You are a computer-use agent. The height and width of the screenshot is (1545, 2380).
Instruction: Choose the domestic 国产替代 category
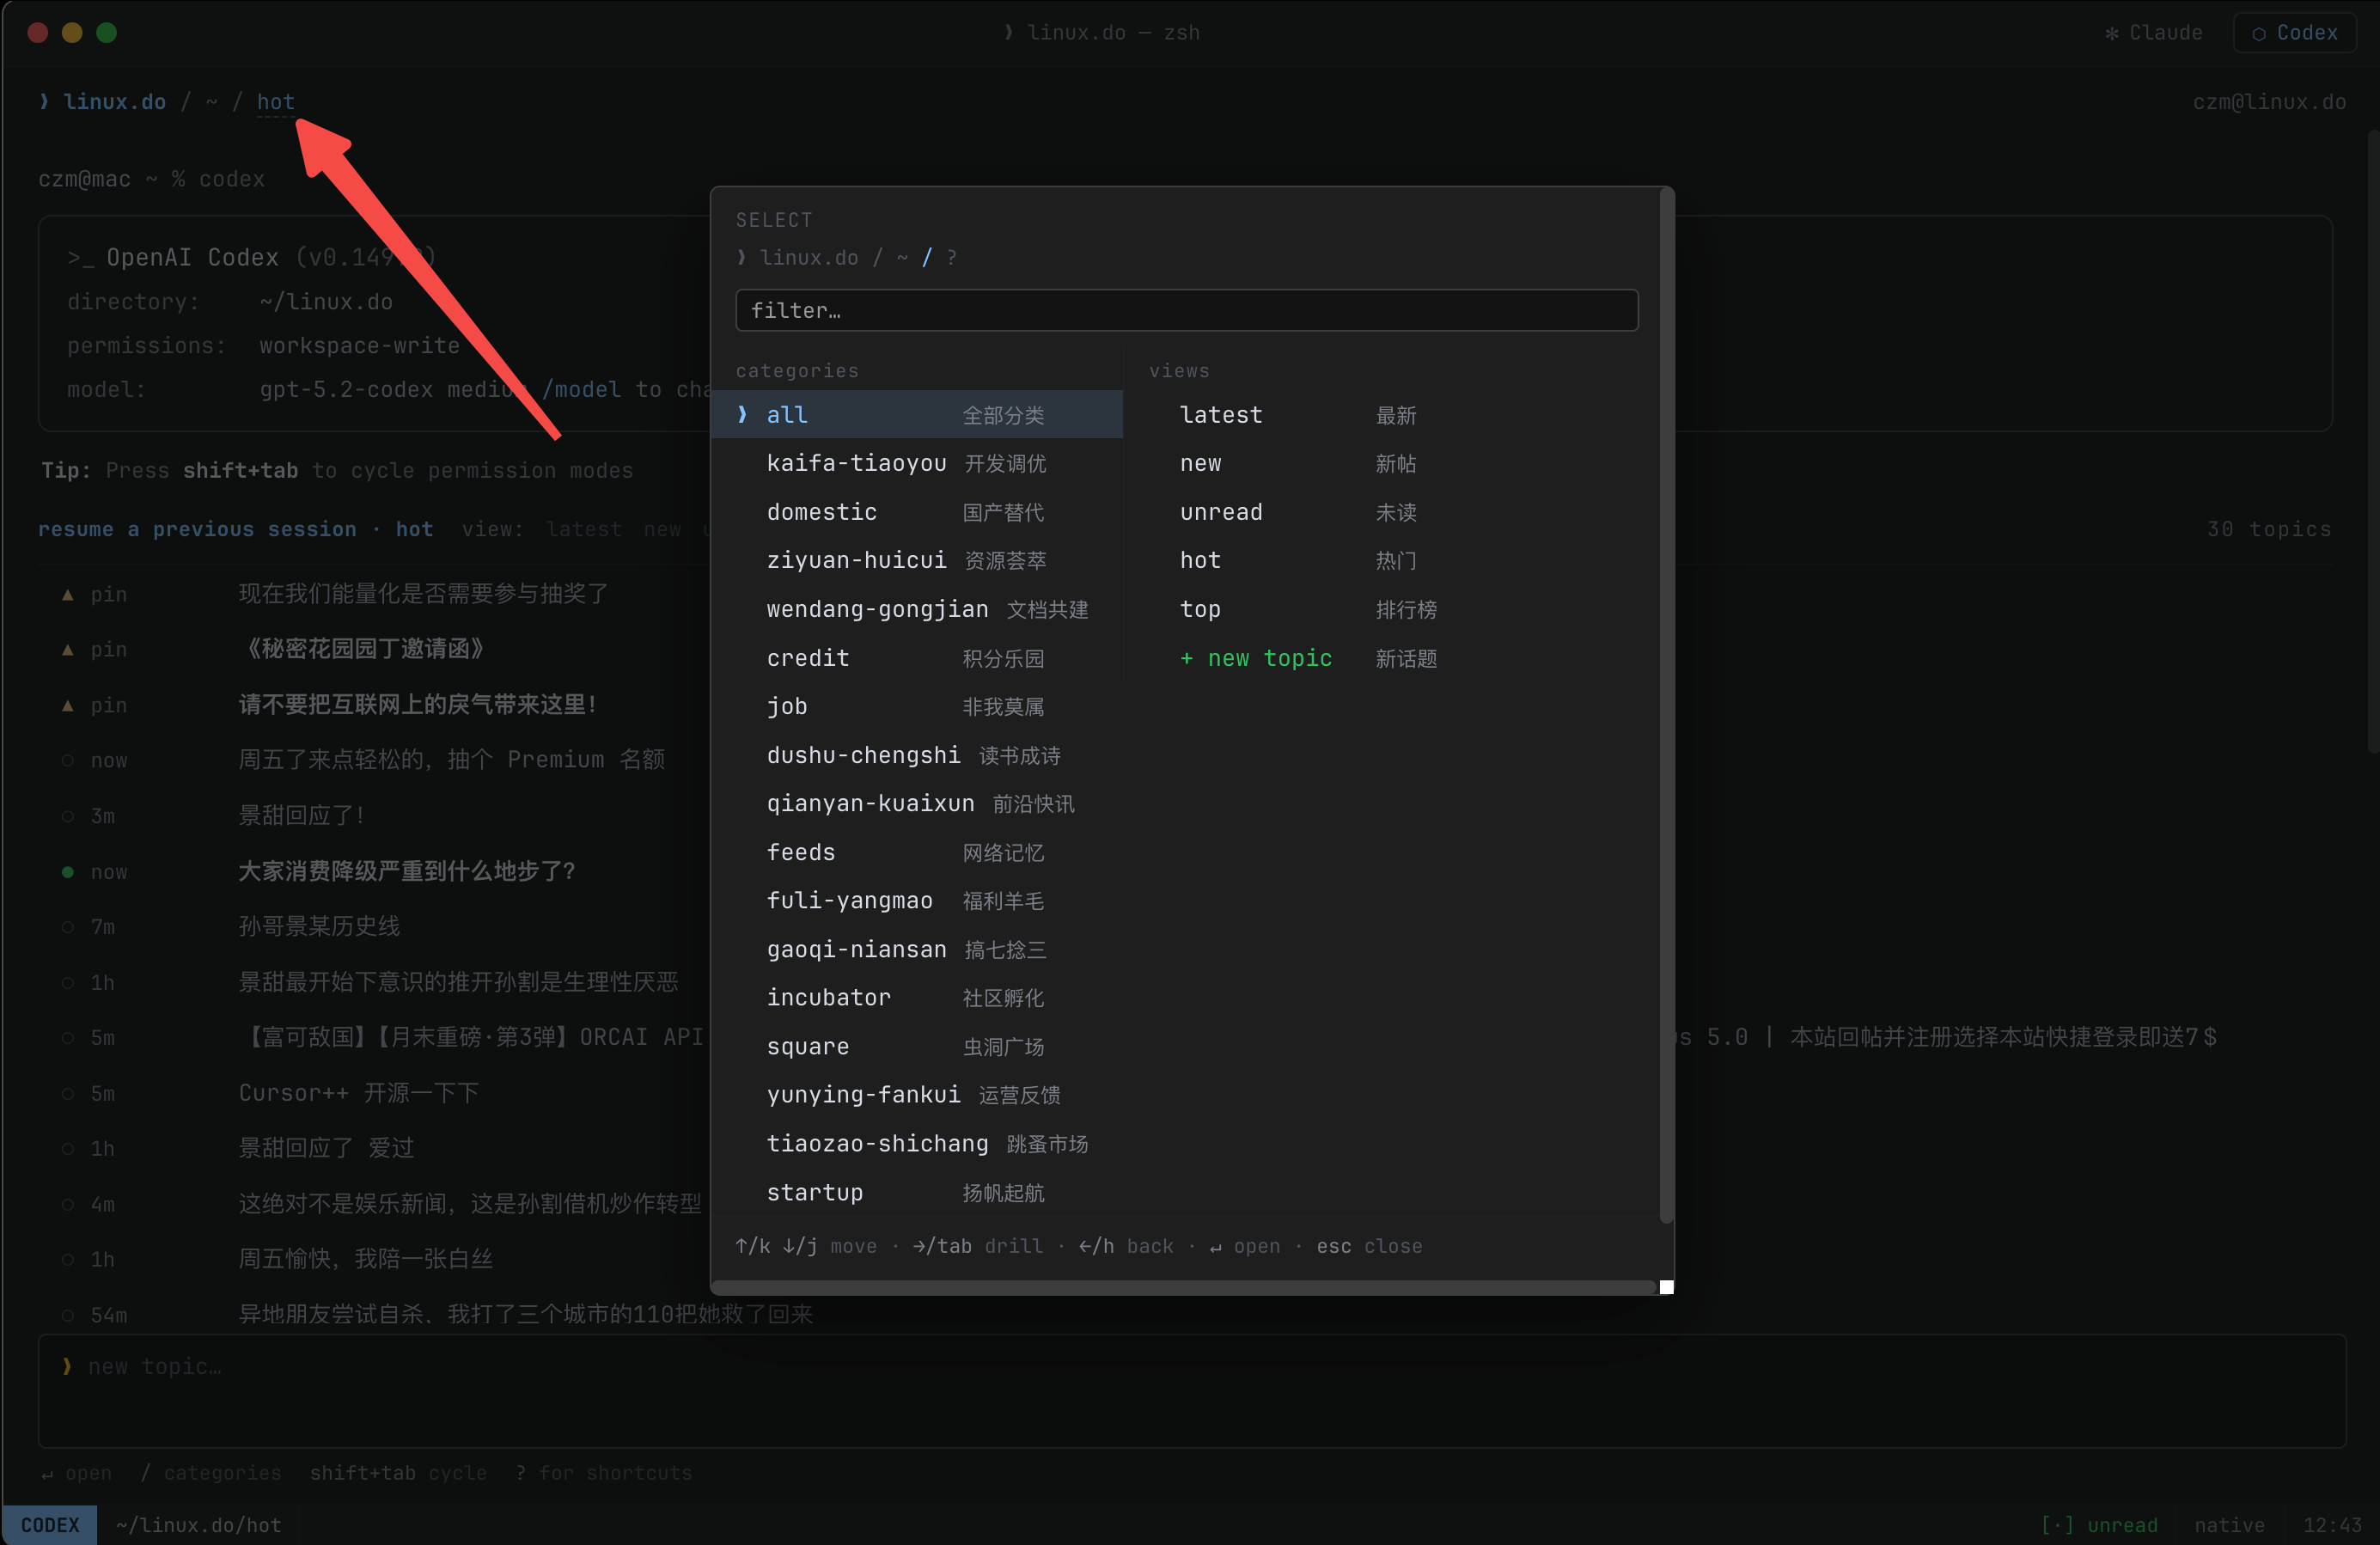pos(917,512)
